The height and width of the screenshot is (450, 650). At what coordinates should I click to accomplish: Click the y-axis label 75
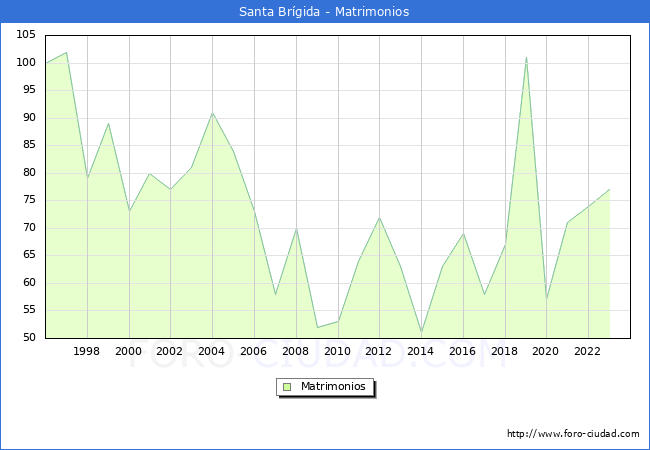coord(29,200)
